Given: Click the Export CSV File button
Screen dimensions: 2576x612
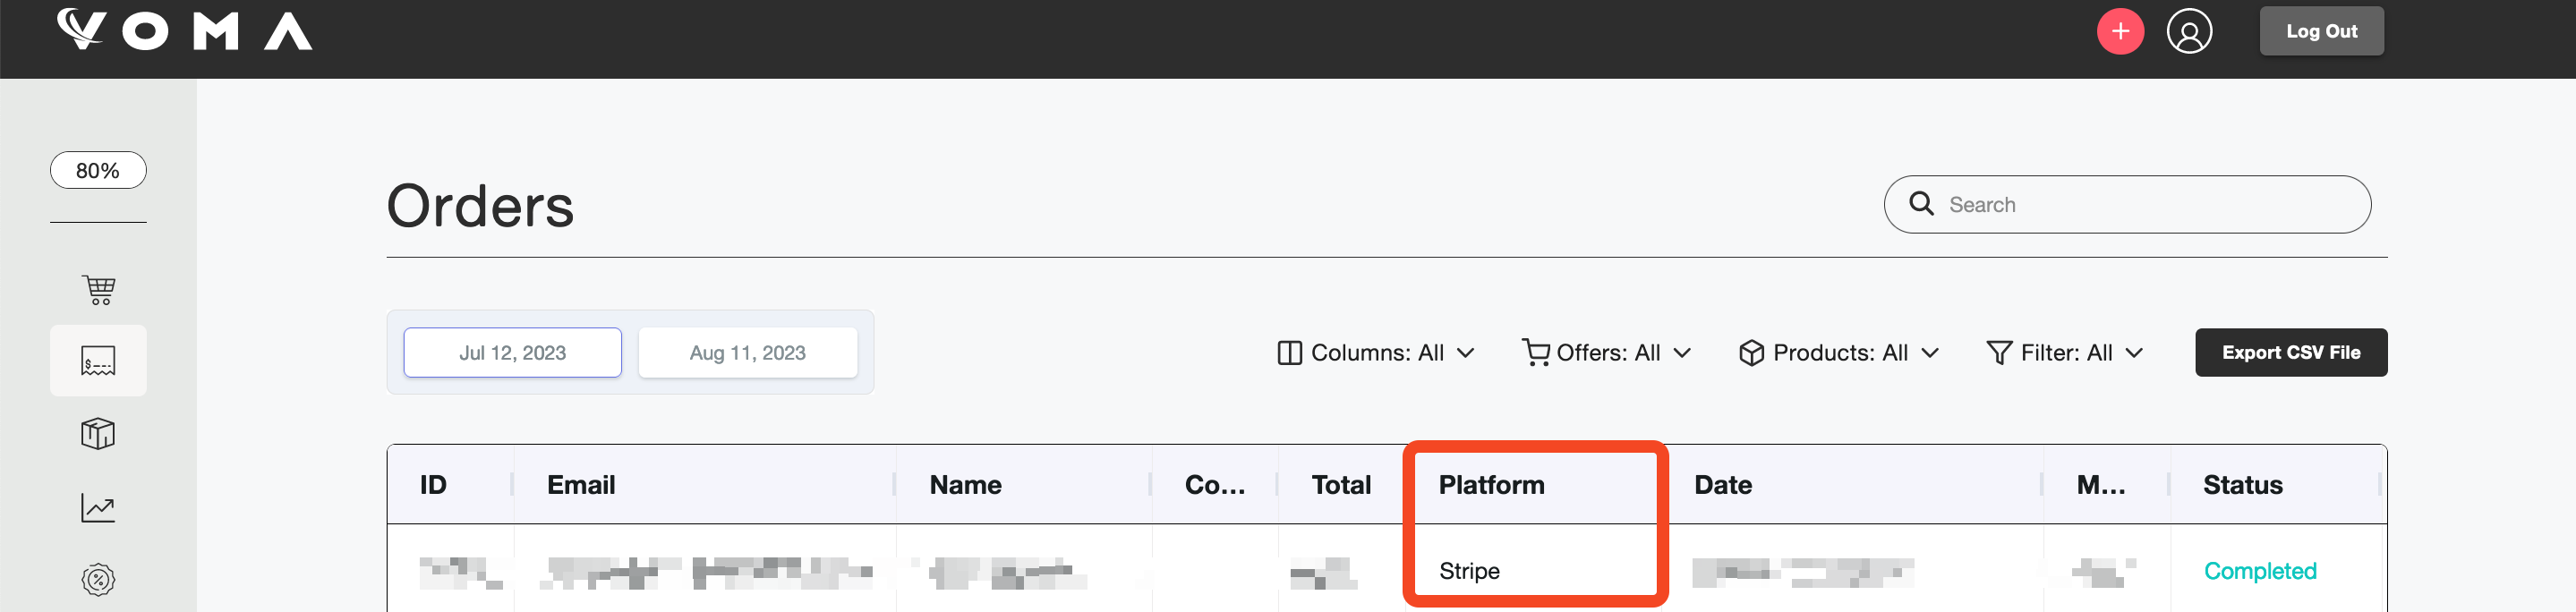Looking at the screenshot, I should click(x=2290, y=353).
